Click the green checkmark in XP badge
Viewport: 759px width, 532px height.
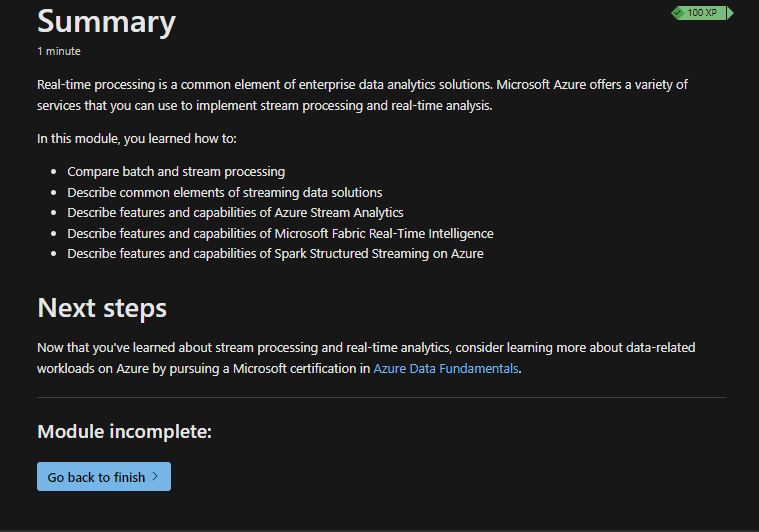pyautogui.click(x=678, y=13)
